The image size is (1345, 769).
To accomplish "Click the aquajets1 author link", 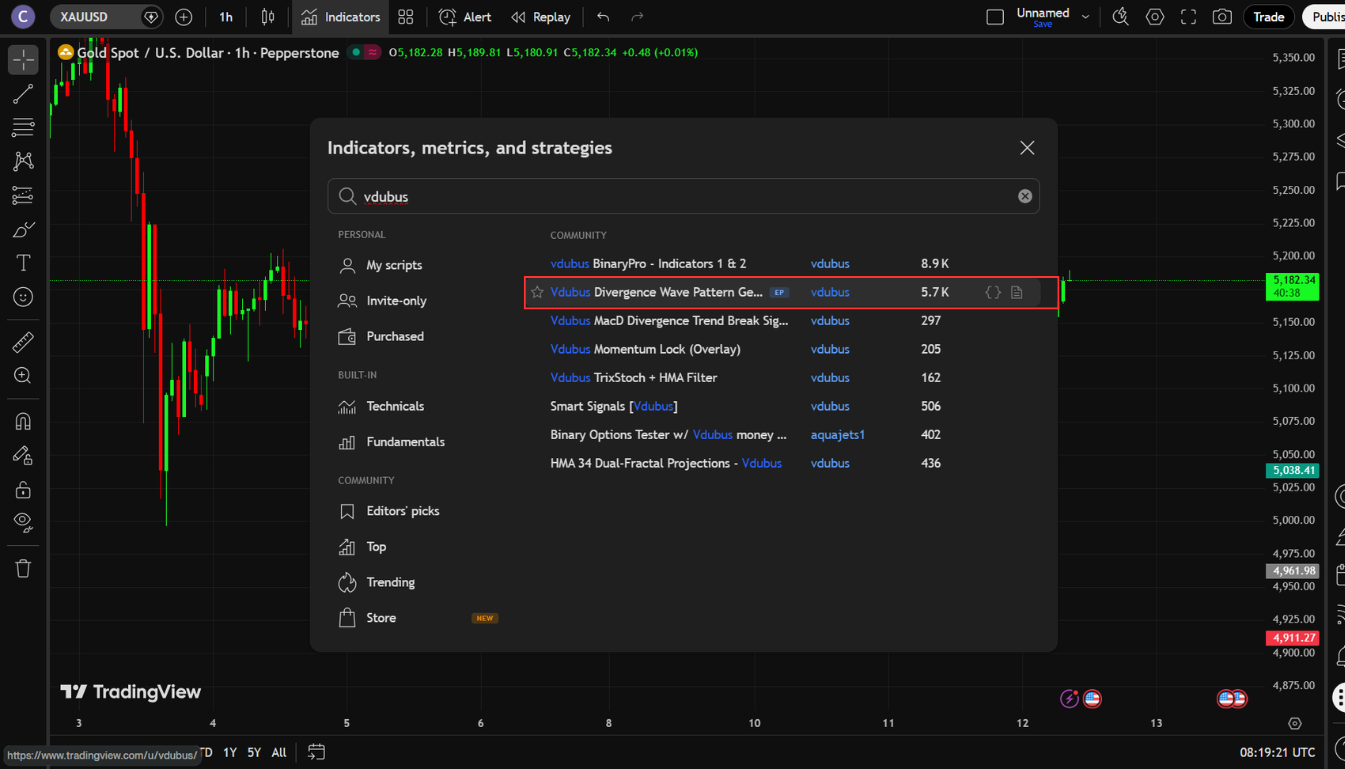I will point(837,435).
